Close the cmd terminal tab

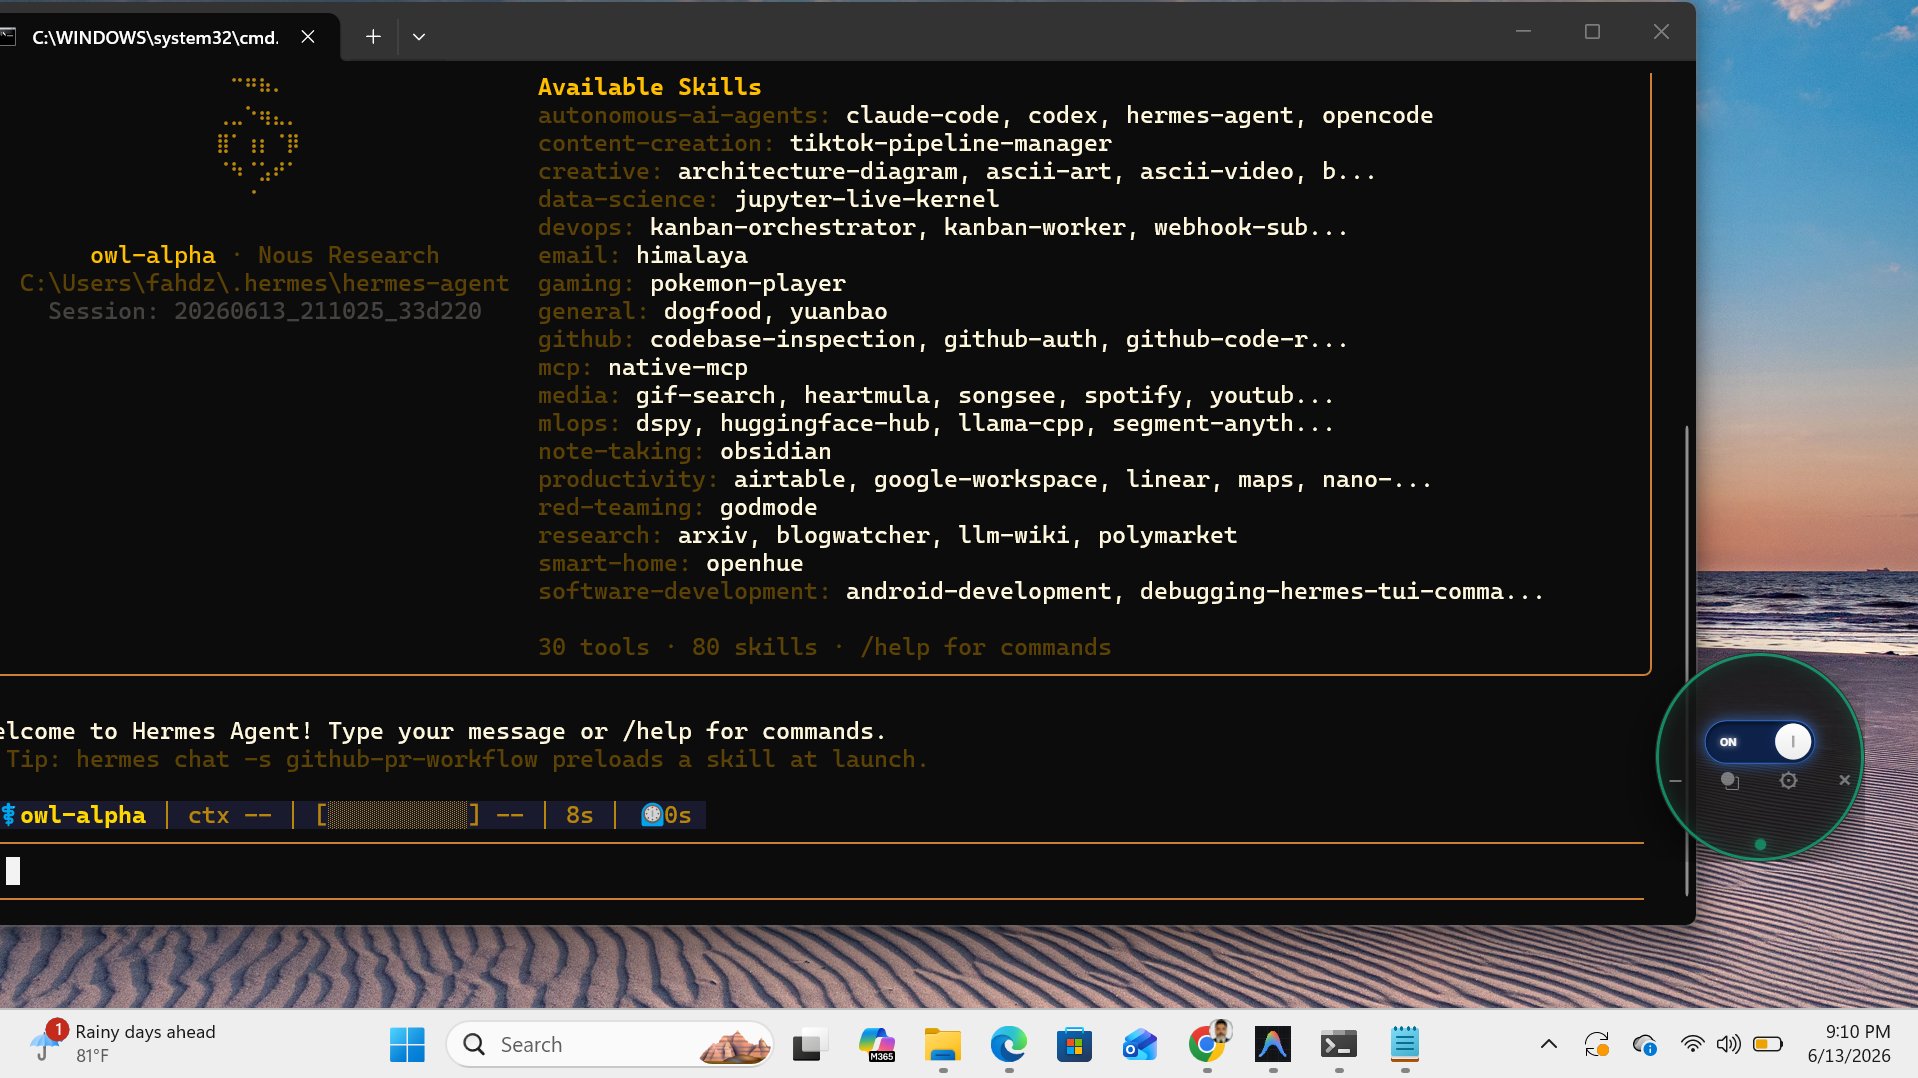click(308, 36)
